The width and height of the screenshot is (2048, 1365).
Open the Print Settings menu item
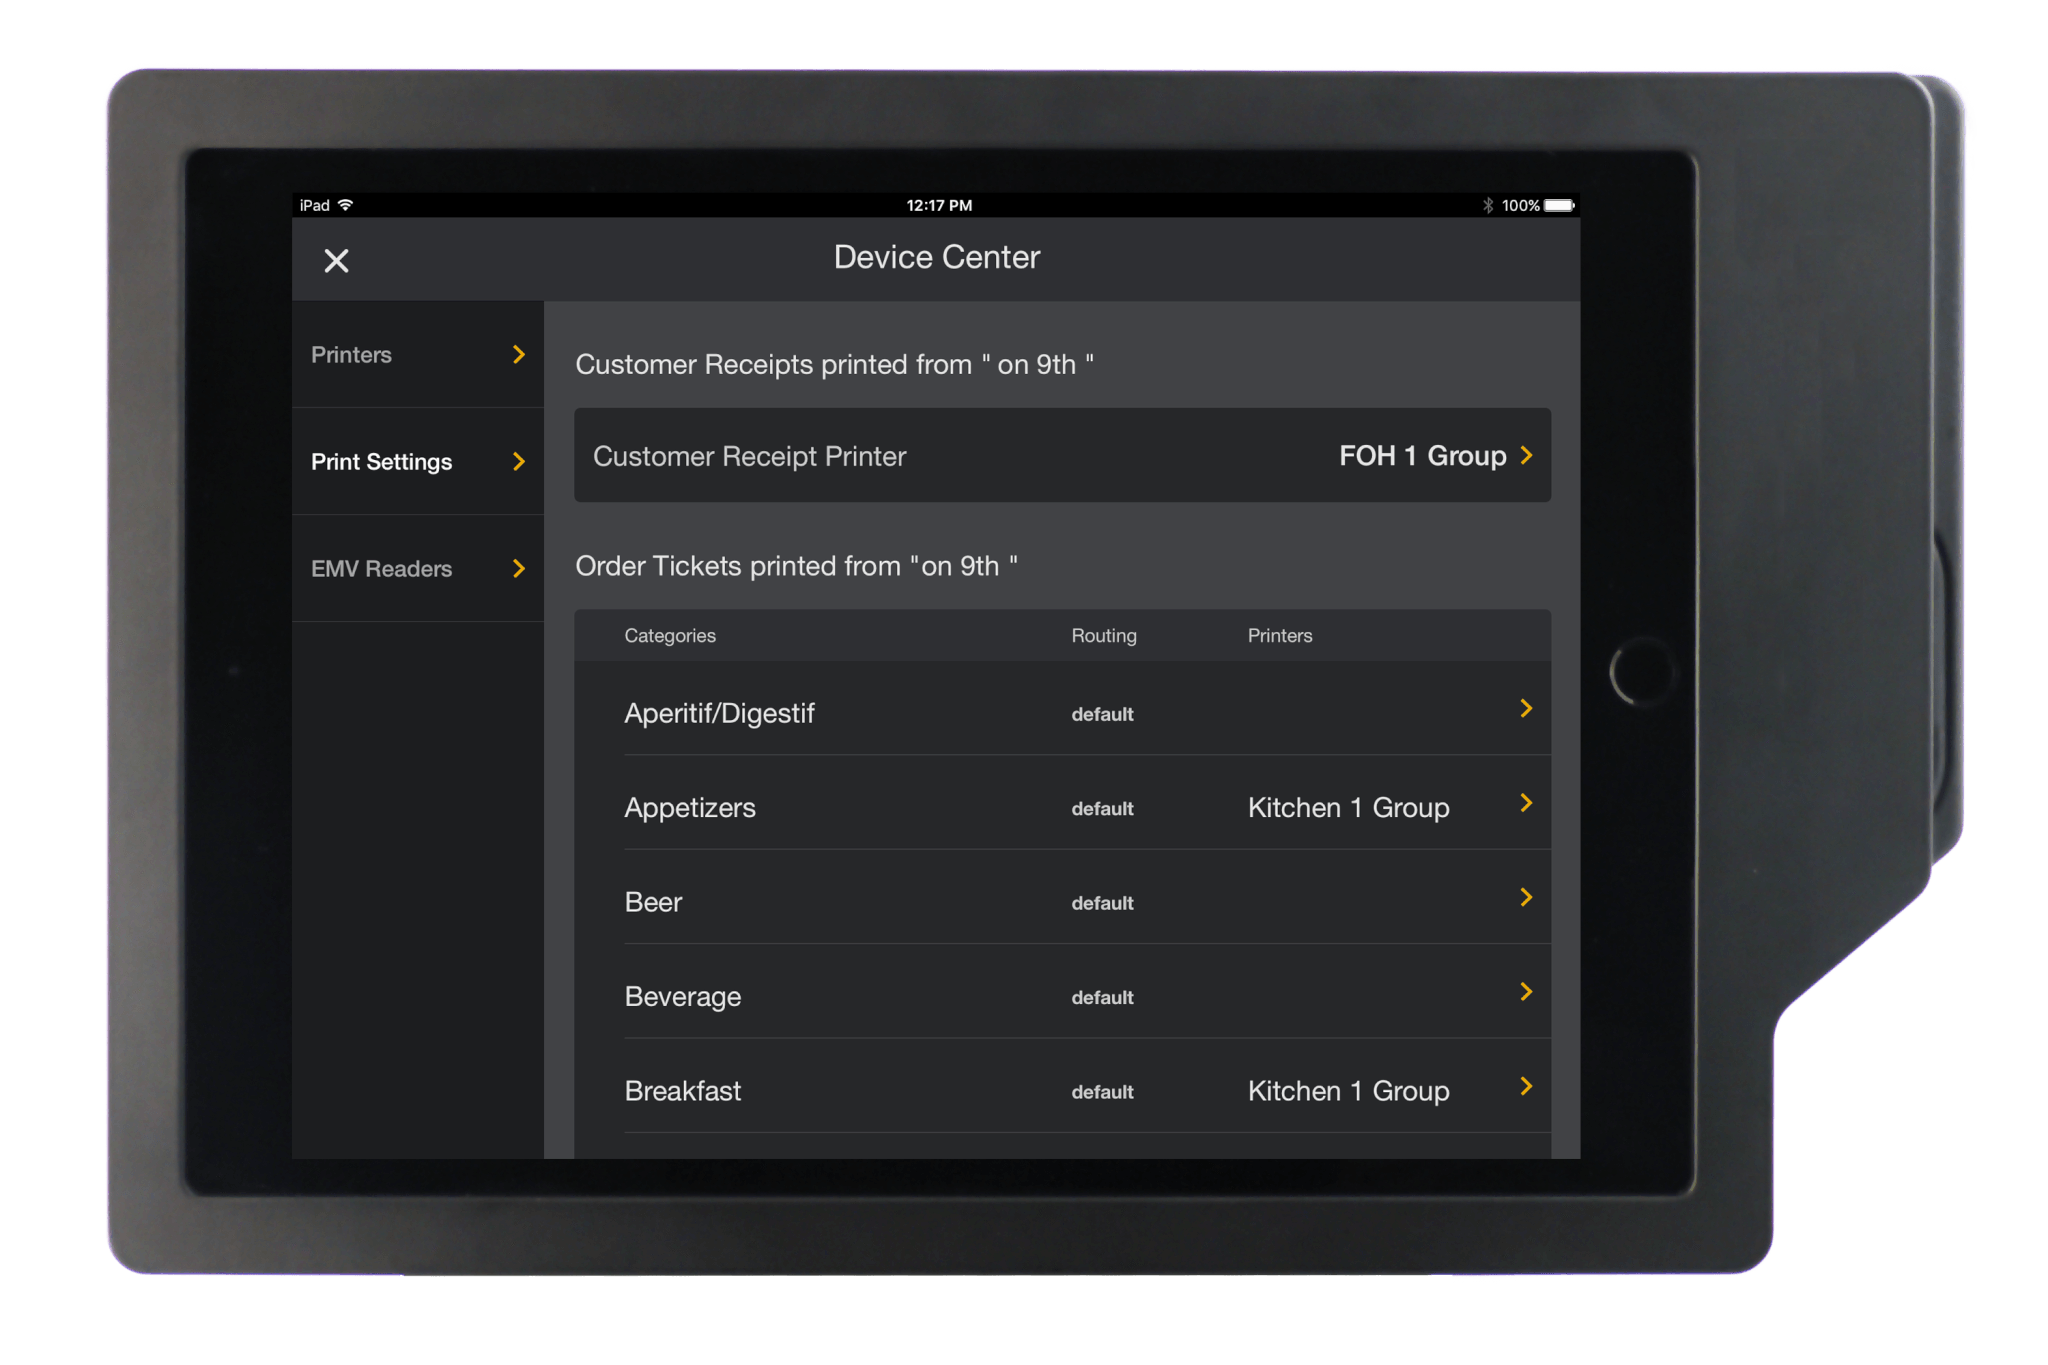(381, 462)
